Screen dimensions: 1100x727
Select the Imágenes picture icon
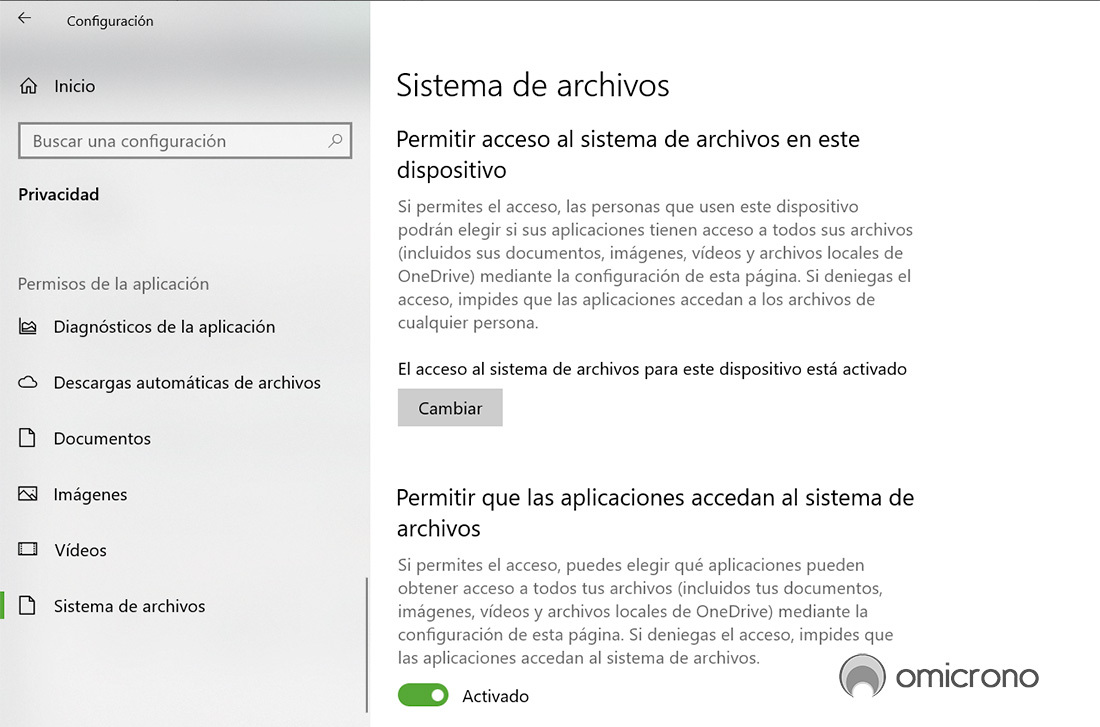(28, 494)
